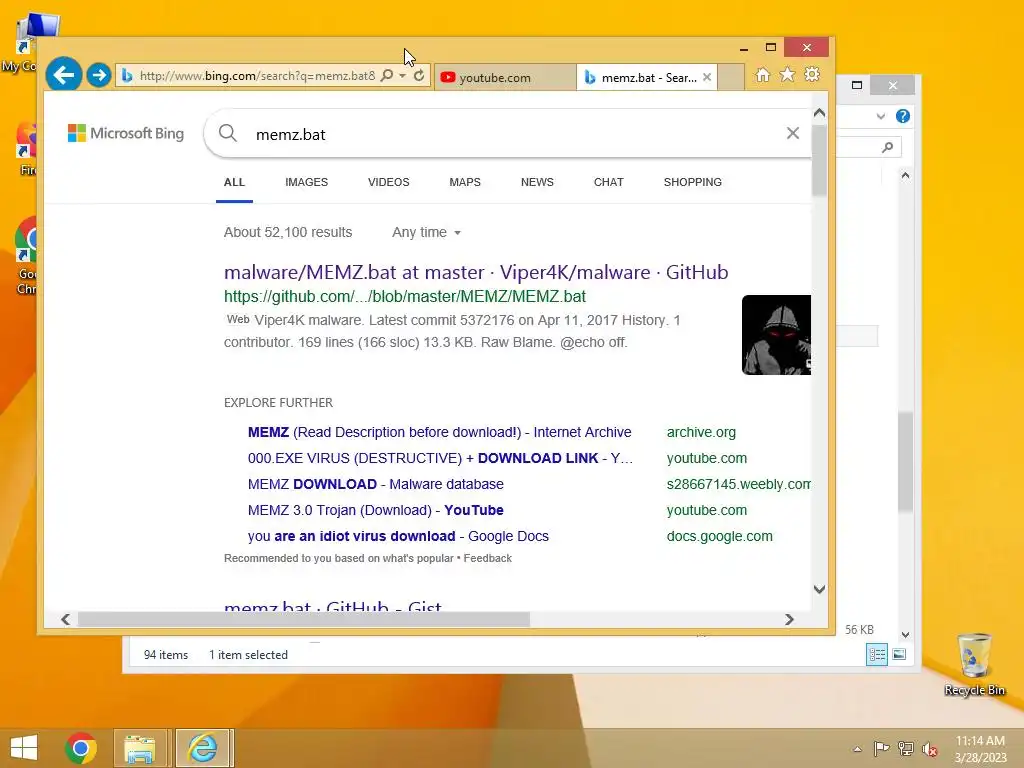1024x768 pixels.
Task: Click the Feedback link
Action: pyautogui.click(x=488, y=558)
